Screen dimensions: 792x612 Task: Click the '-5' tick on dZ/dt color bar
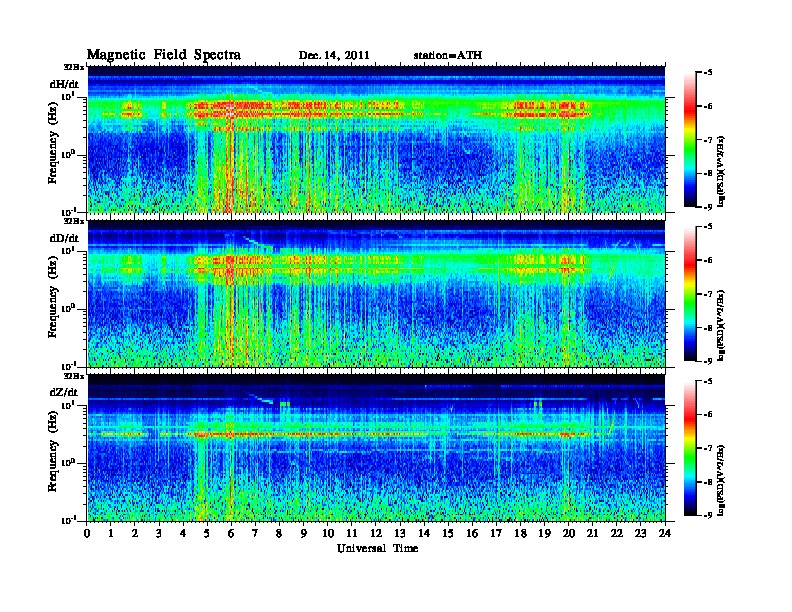point(707,381)
